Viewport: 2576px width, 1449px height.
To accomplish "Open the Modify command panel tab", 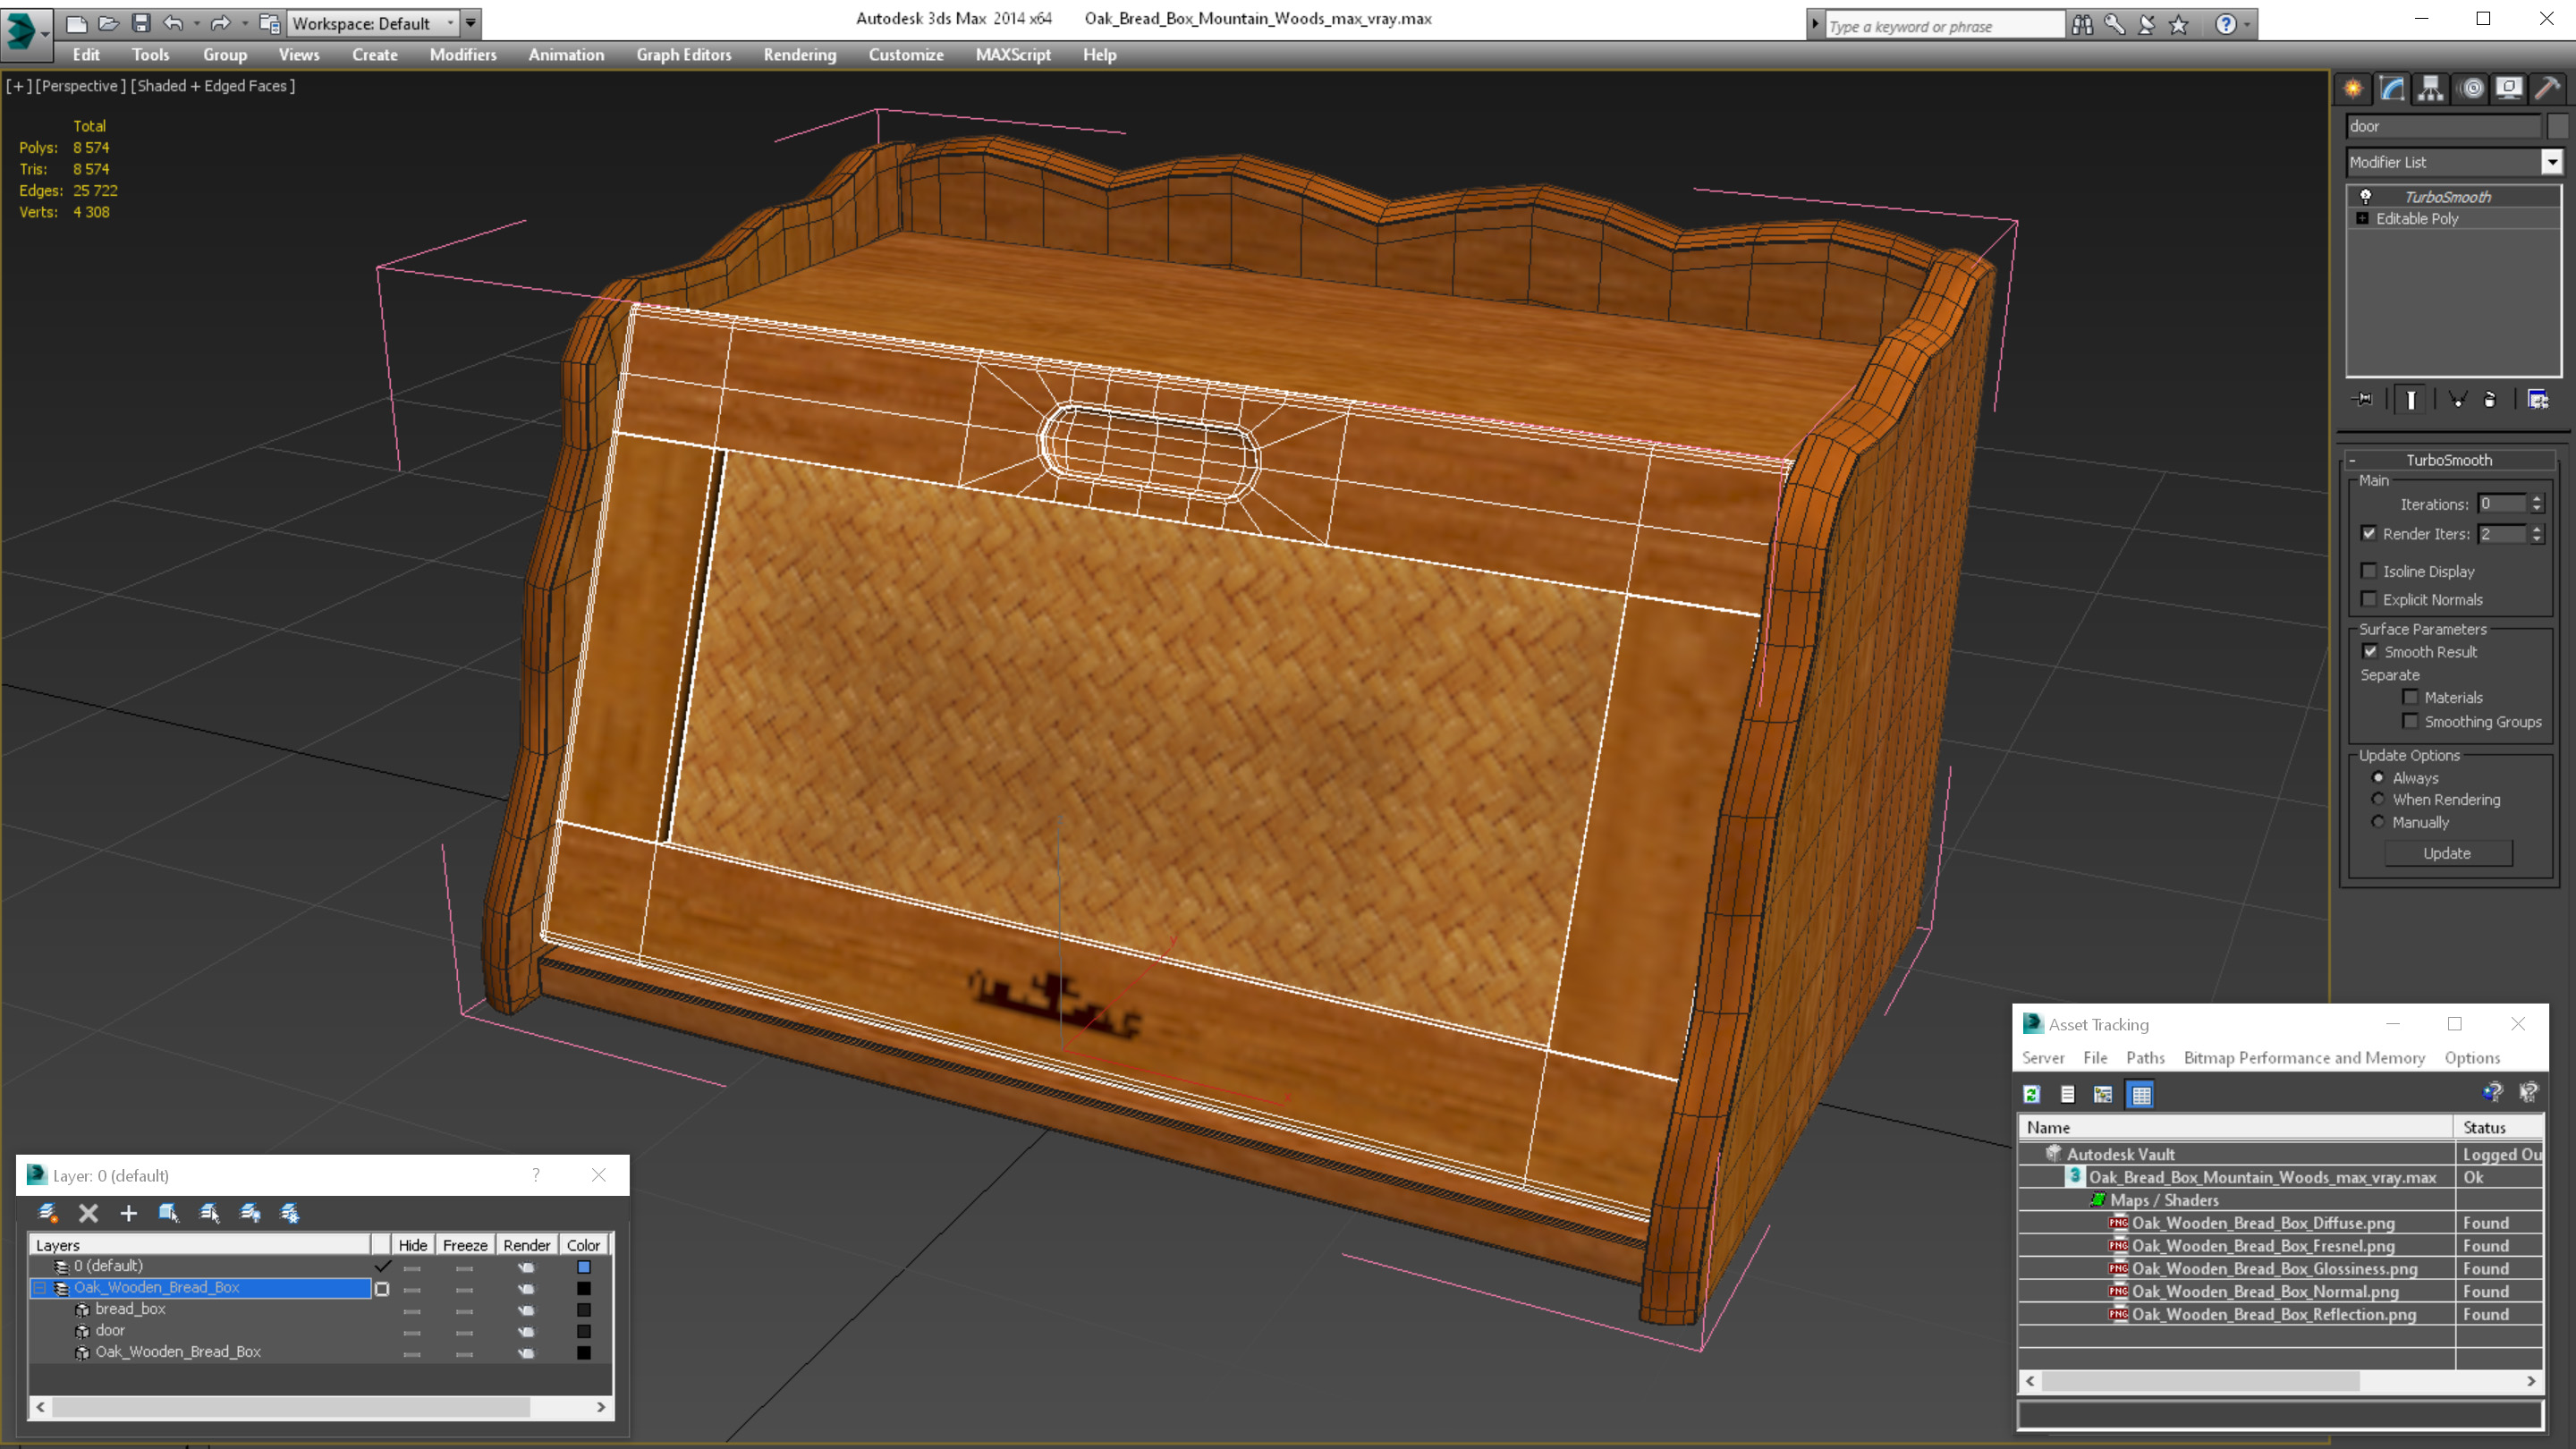I will [x=2392, y=88].
